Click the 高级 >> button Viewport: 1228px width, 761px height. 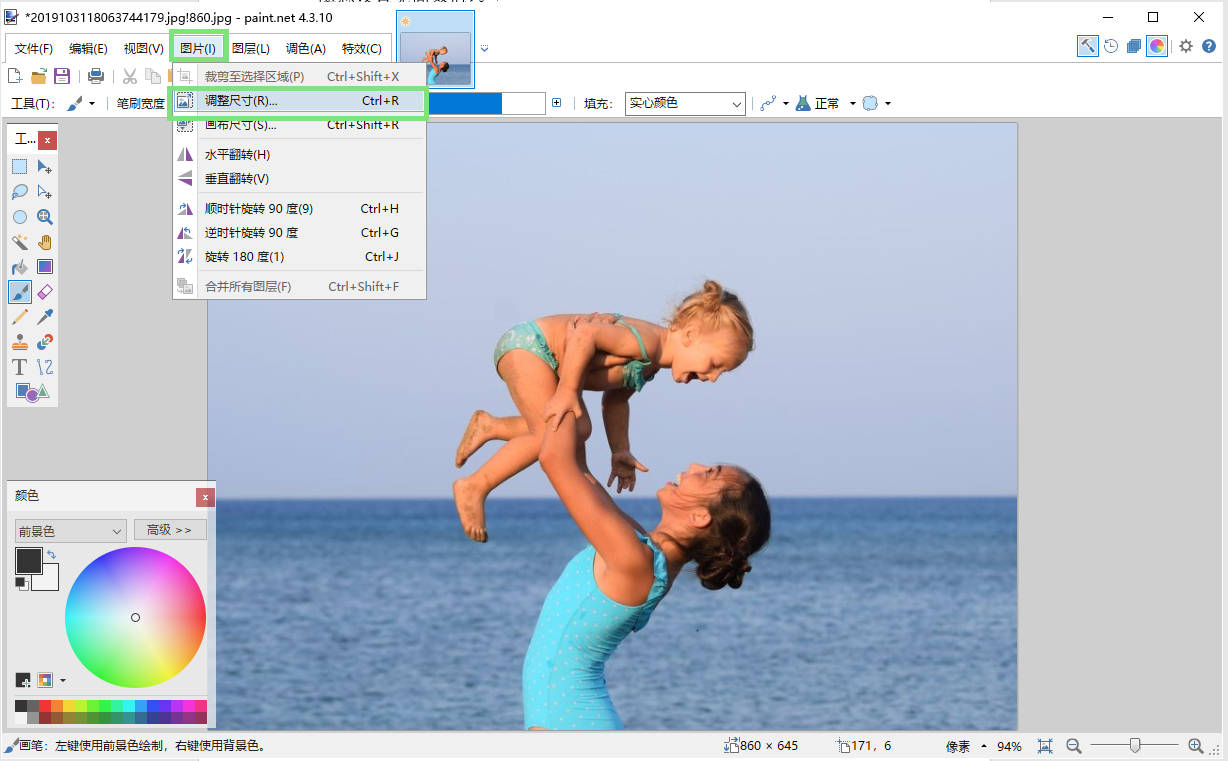169,530
